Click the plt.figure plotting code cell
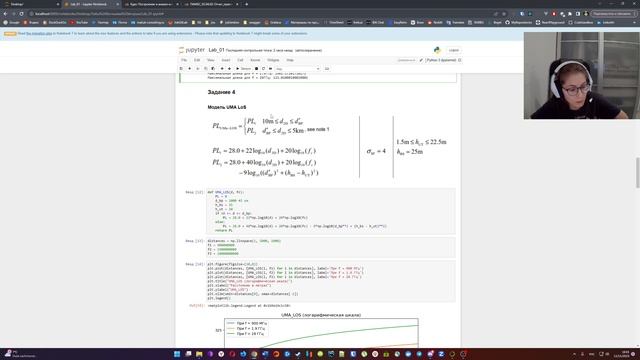640x360 pixels. pos(331,281)
